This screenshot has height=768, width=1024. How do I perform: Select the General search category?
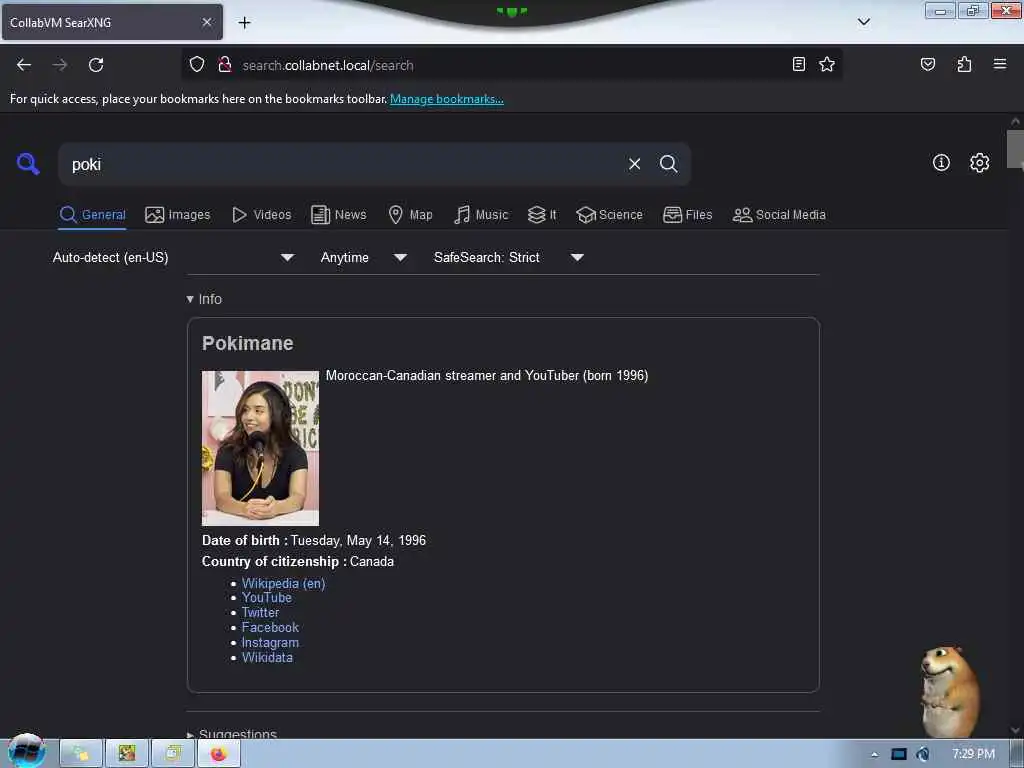pyautogui.click(x=93, y=215)
